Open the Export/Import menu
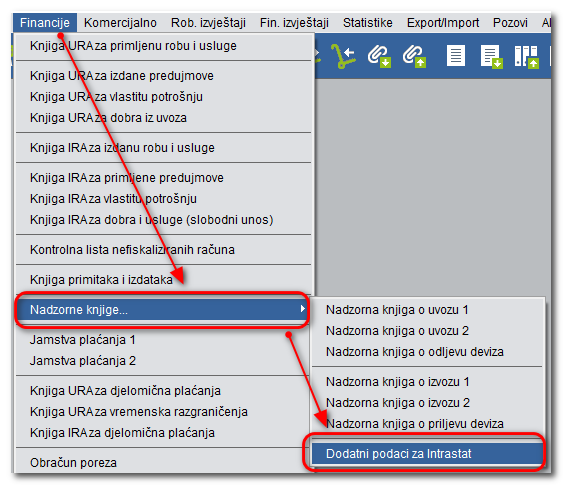 point(443,23)
